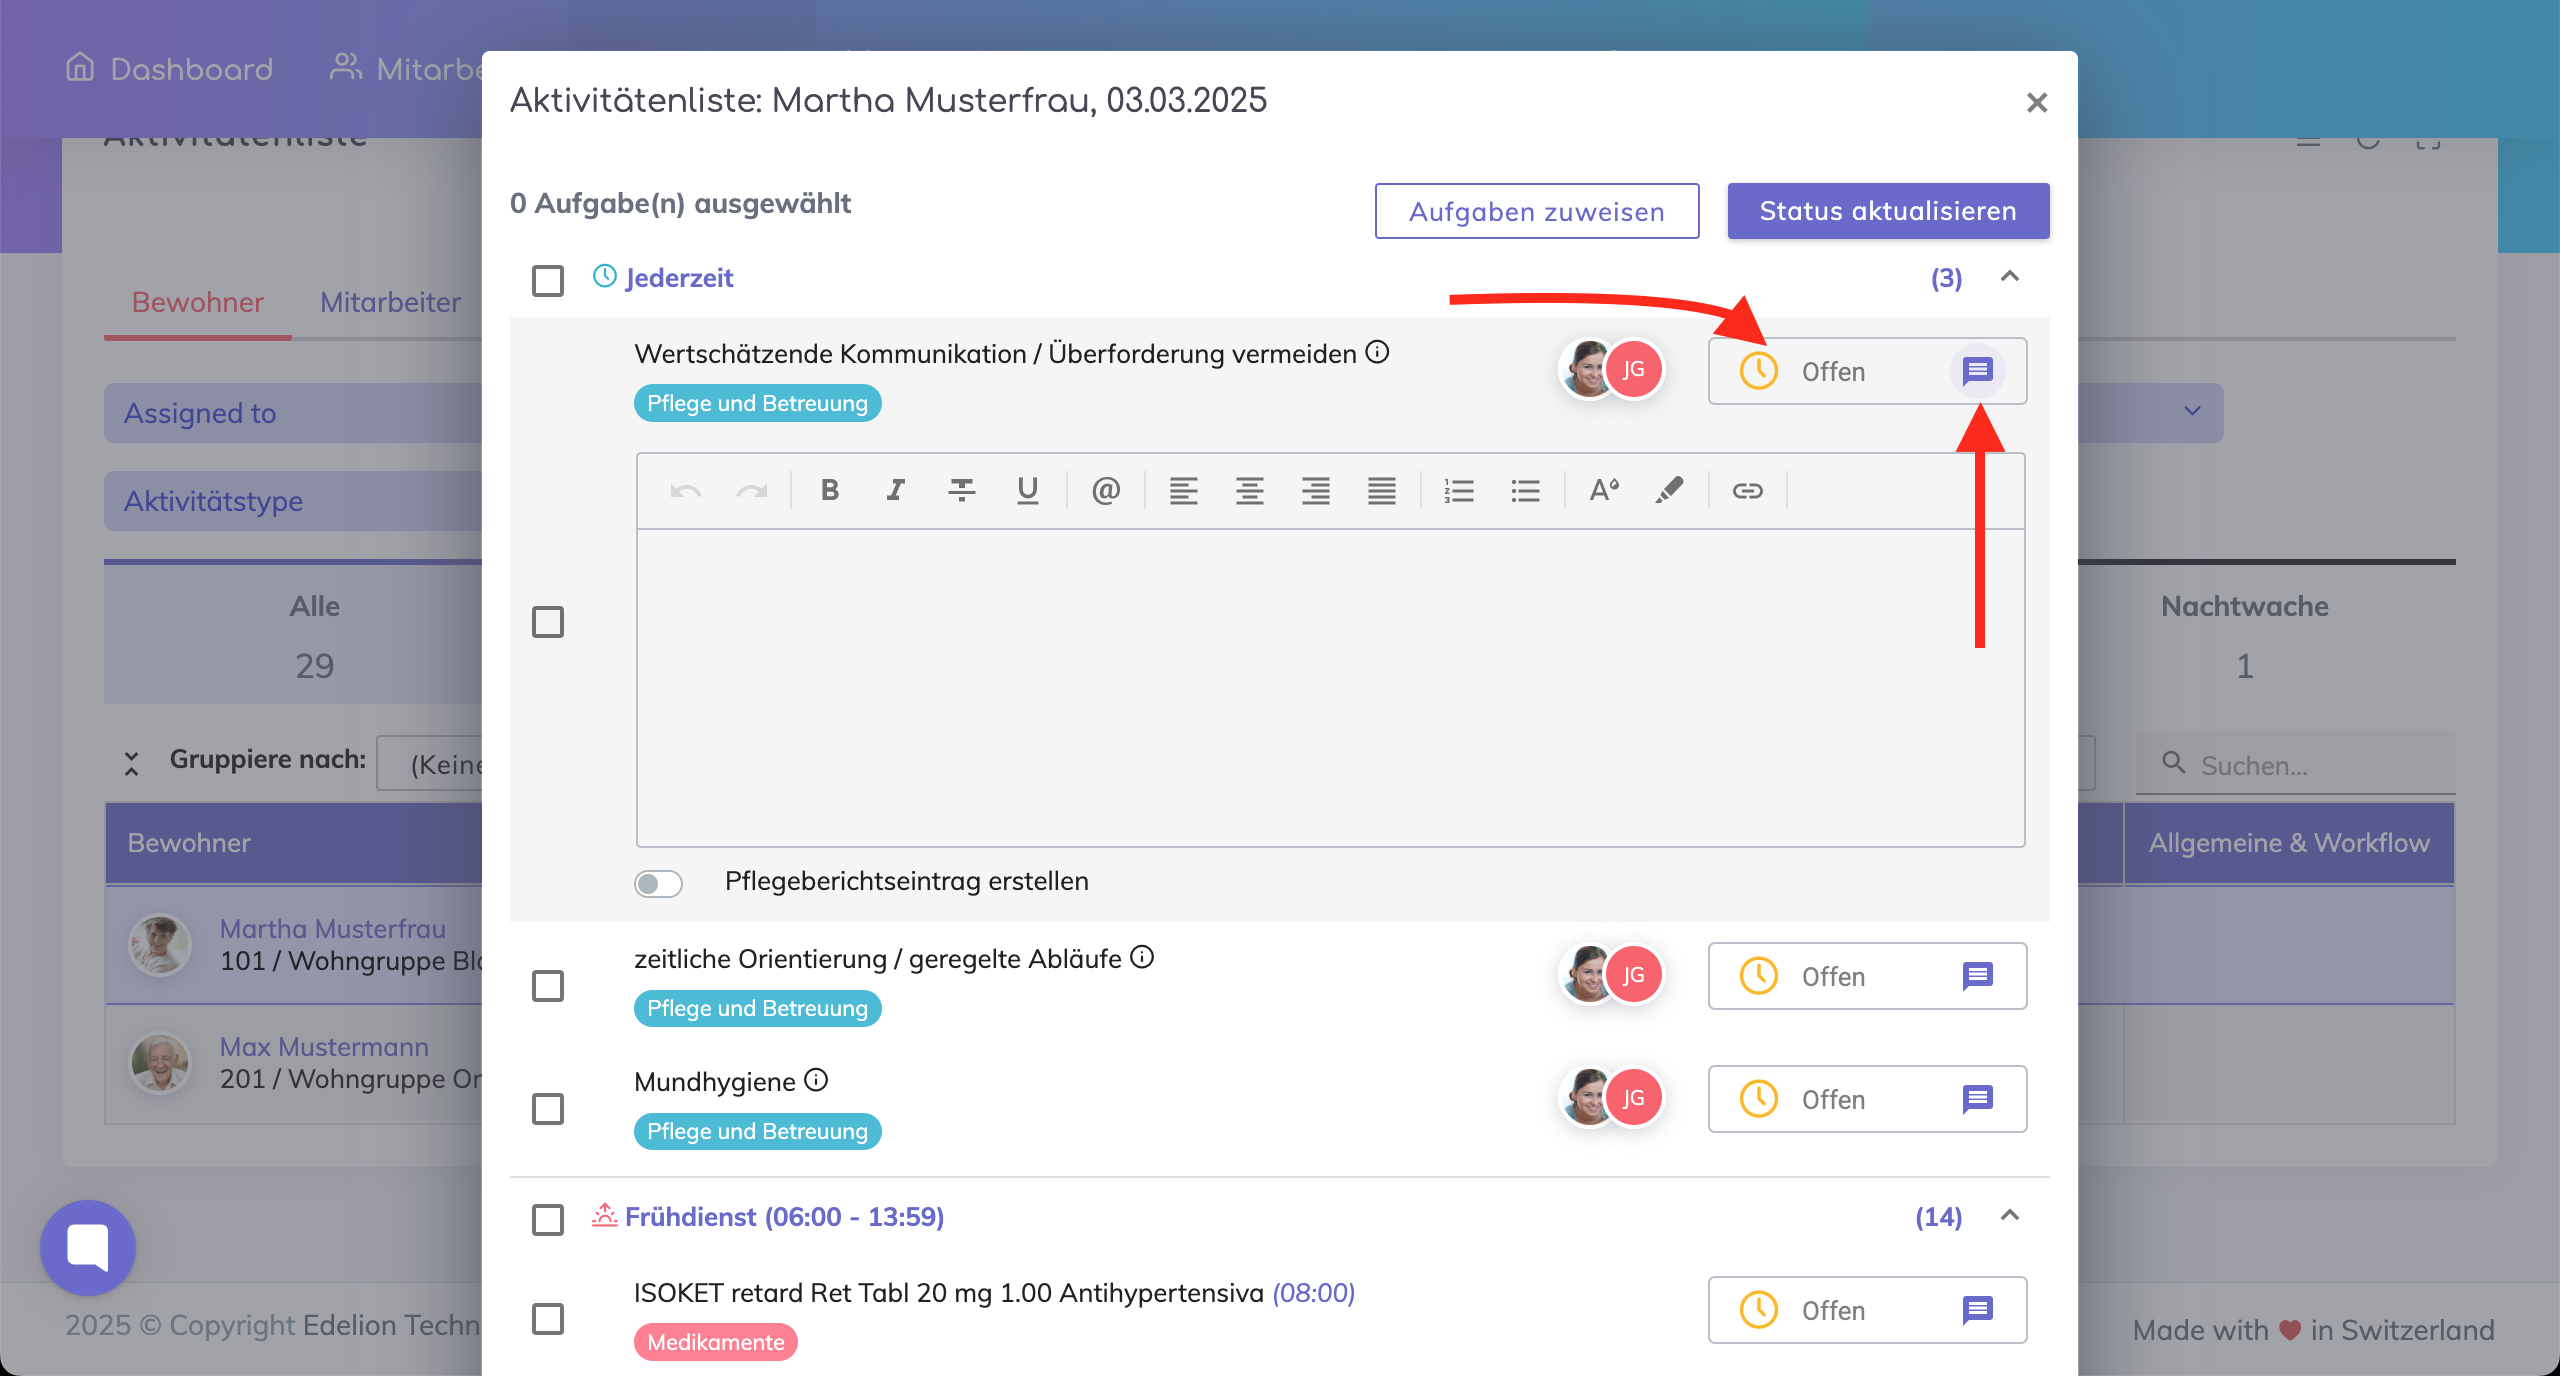Click the text highlight marker icon
Viewport: 2560px width, 1376px height.
pyautogui.click(x=1669, y=490)
